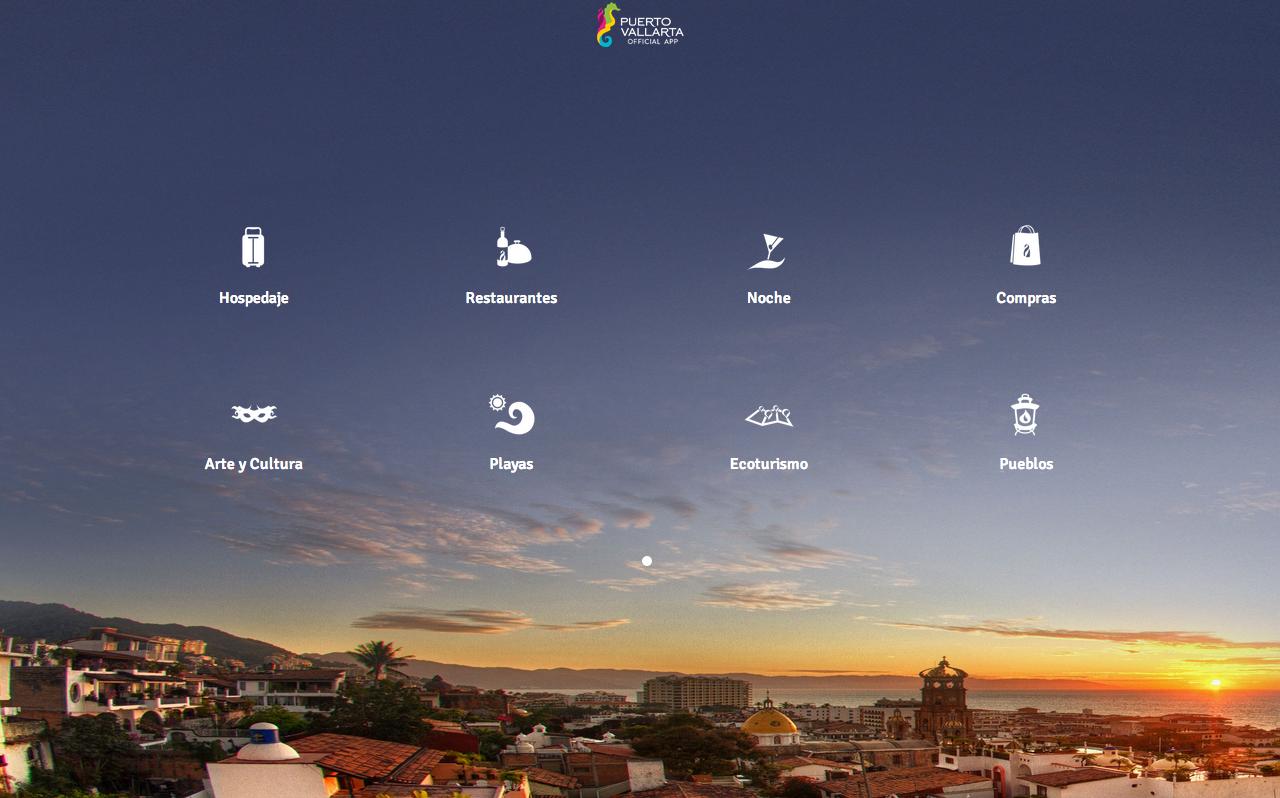1280x798 pixels.
Task: Select the Ecoturismo hiking icon
Action: [768, 414]
